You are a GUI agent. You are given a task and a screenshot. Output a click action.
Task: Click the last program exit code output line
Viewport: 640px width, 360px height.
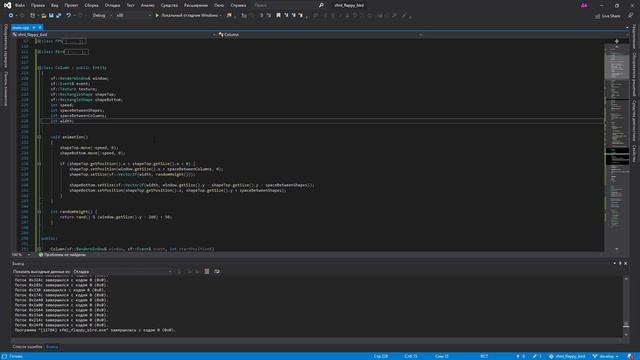pos(95,330)
